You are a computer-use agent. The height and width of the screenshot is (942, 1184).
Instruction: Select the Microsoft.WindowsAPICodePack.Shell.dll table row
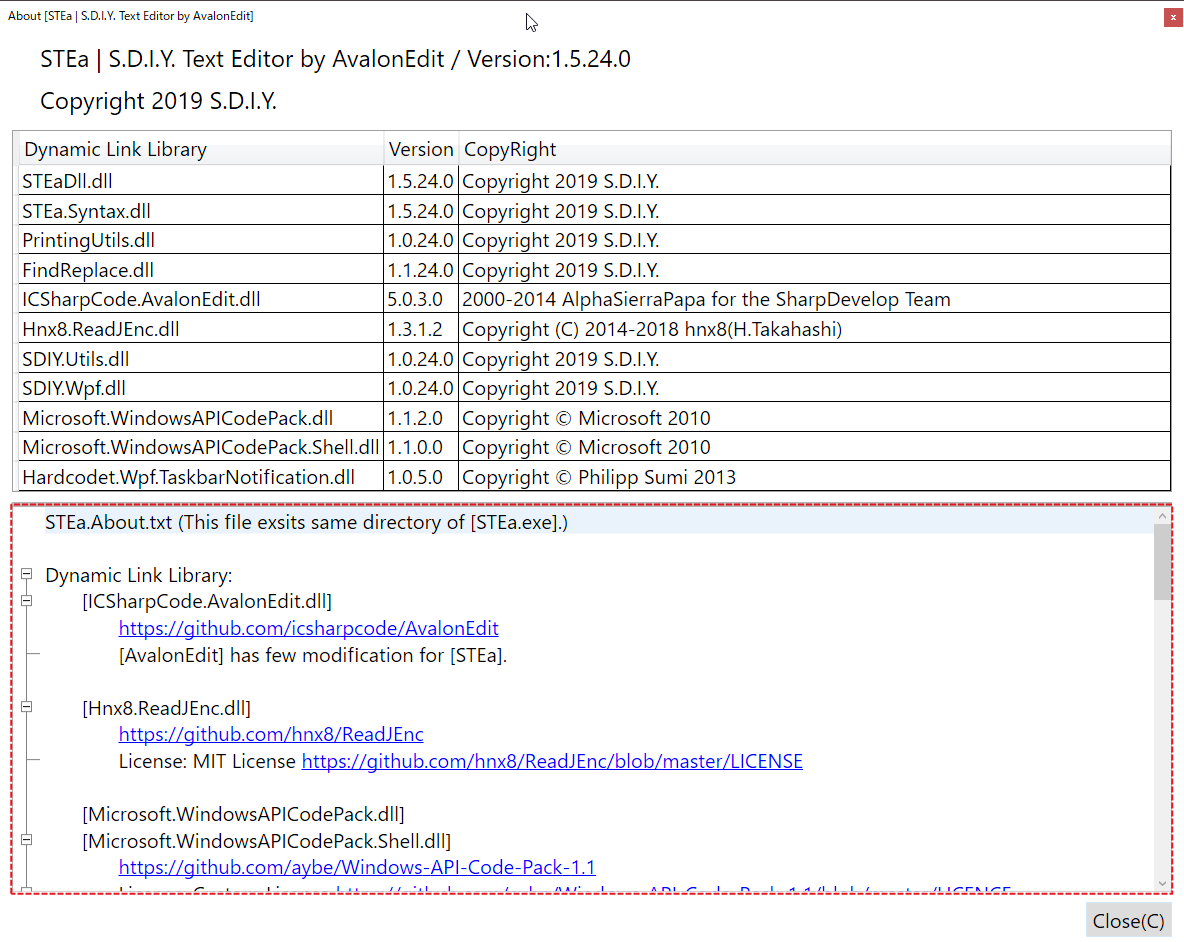(x=594, y=447)
